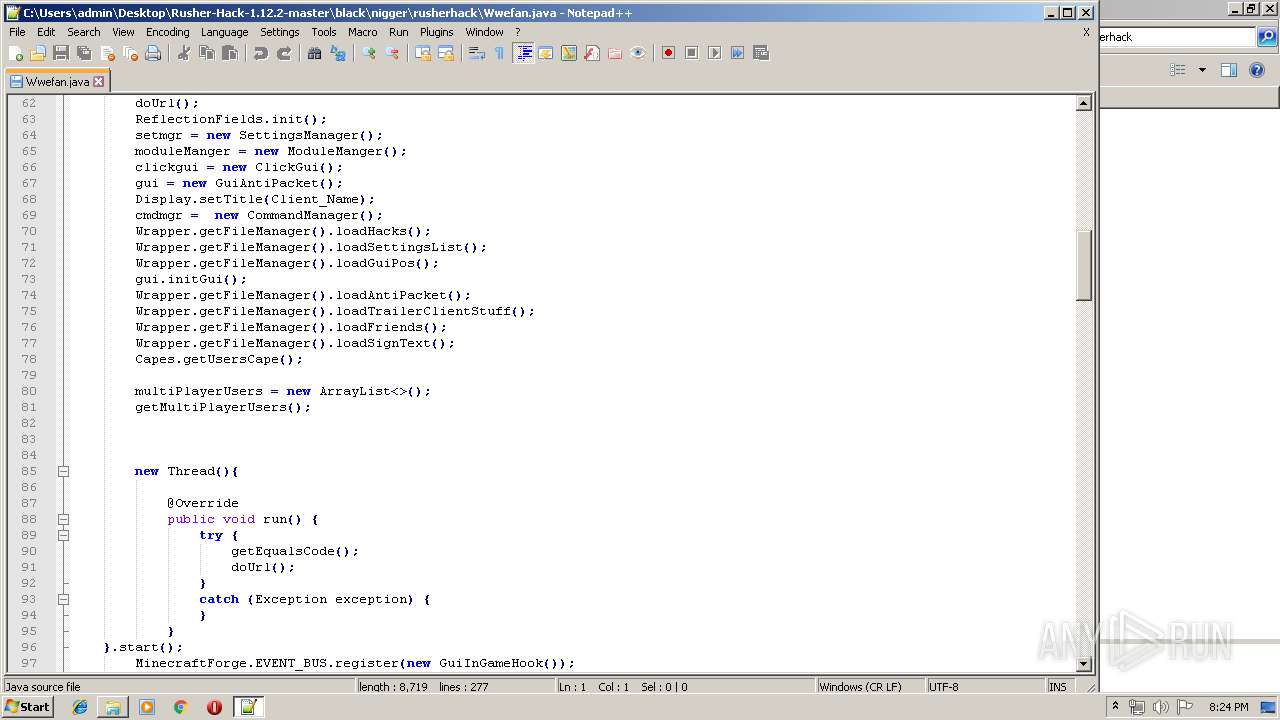Image resolution: width=1280 pixels, height=720 pixels.
Task: Save the current file via toolbar
Action: (61, 53)
